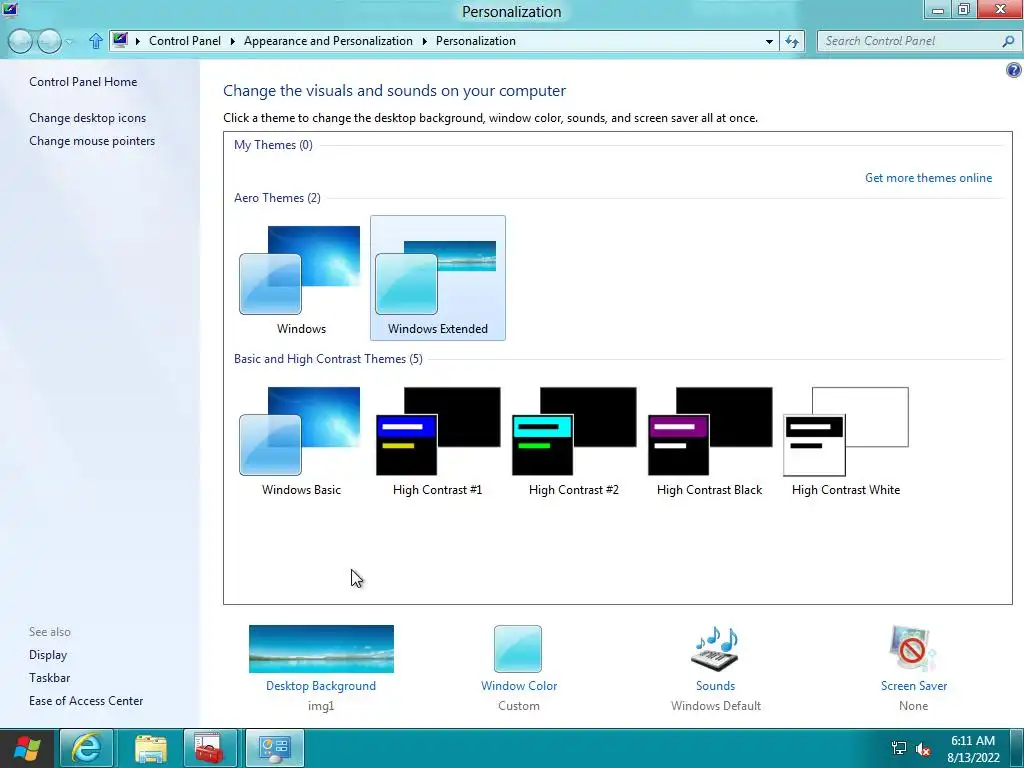
Task: Open Screen Saver settings icon
Action: (x=913, y=648)
